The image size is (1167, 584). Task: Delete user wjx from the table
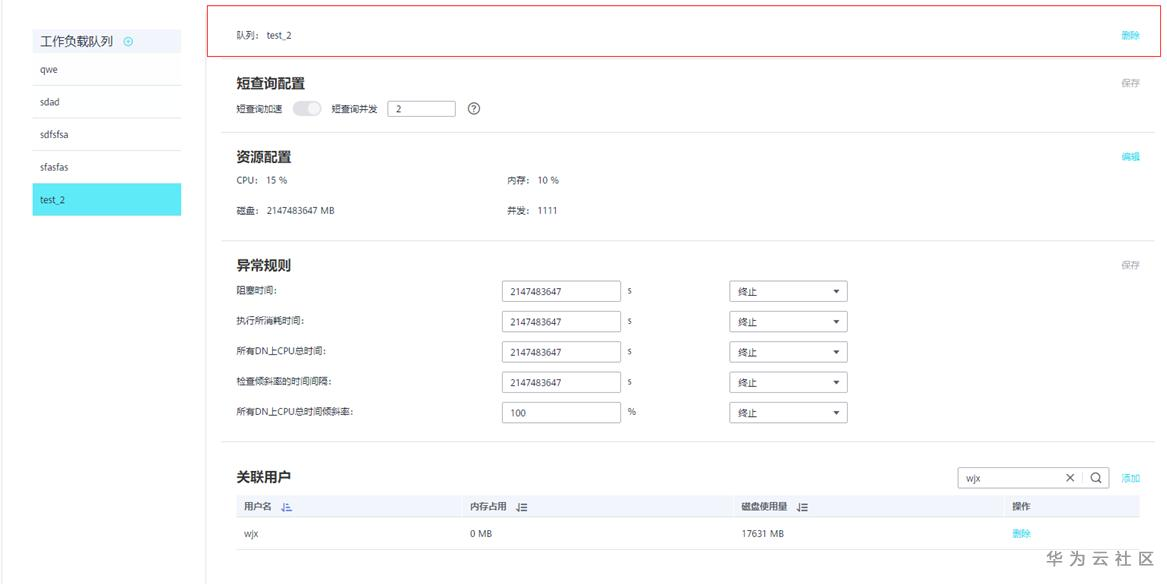[1021, 534]
